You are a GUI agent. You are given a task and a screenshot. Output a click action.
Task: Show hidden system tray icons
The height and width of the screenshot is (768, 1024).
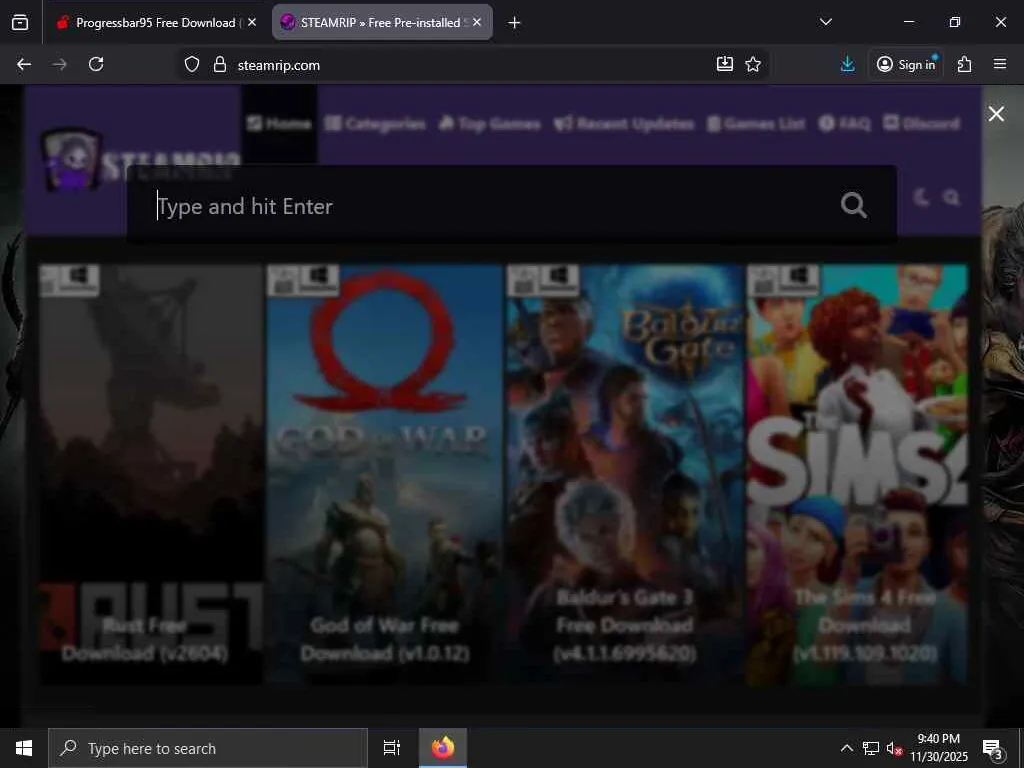pyautogui.click(x=846, y=748)
